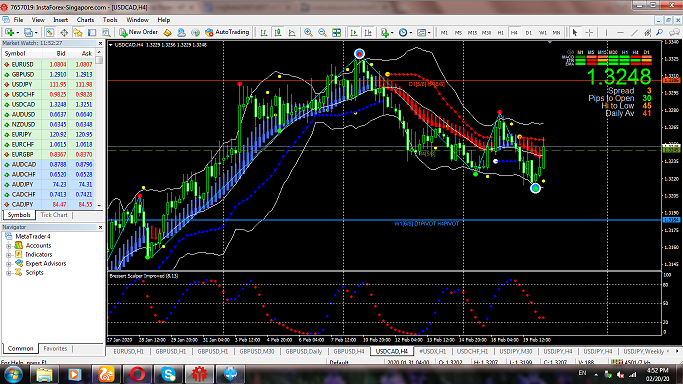Close the Navigator panel
The image size is (683, 384).
click(x=100, y=227)
